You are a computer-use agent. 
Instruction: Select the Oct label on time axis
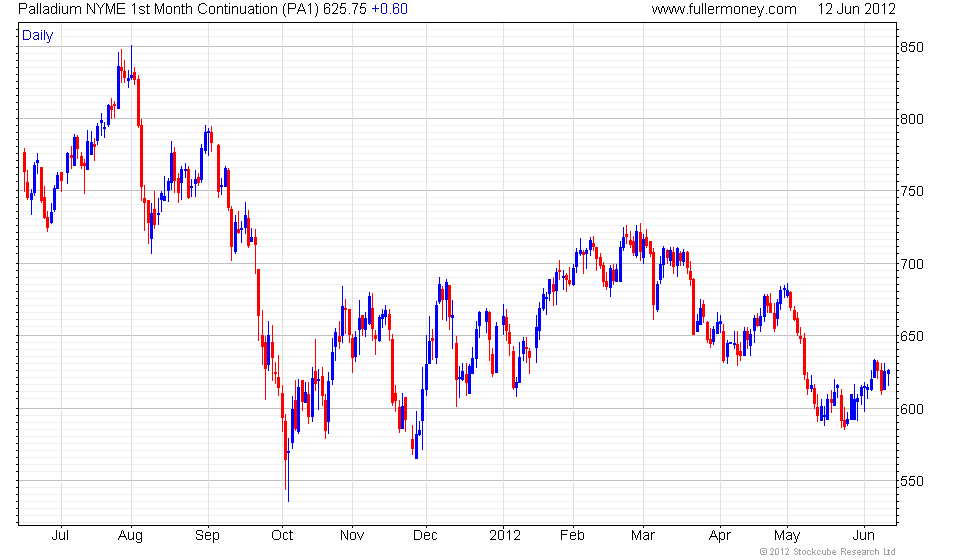tap(282, 536)
